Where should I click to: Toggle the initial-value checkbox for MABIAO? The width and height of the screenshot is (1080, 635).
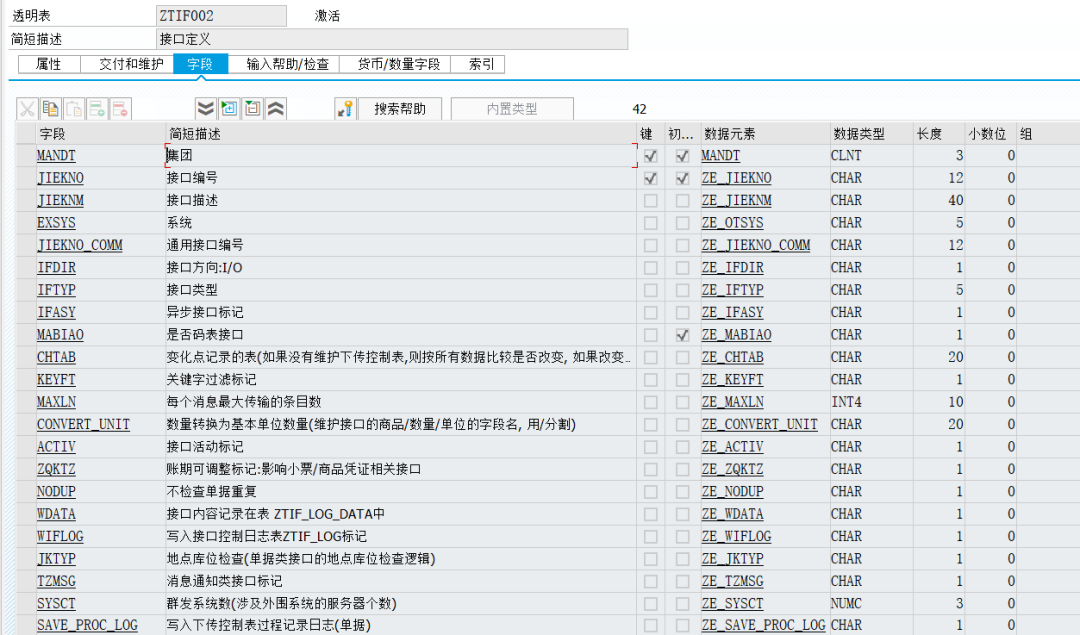pyautogui.click(x=682, y=335)
